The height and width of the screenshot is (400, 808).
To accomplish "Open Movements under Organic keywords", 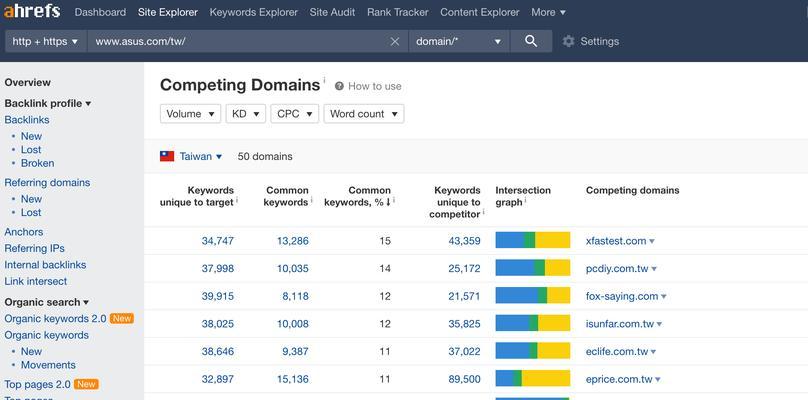I will click(x=48, y=365).
